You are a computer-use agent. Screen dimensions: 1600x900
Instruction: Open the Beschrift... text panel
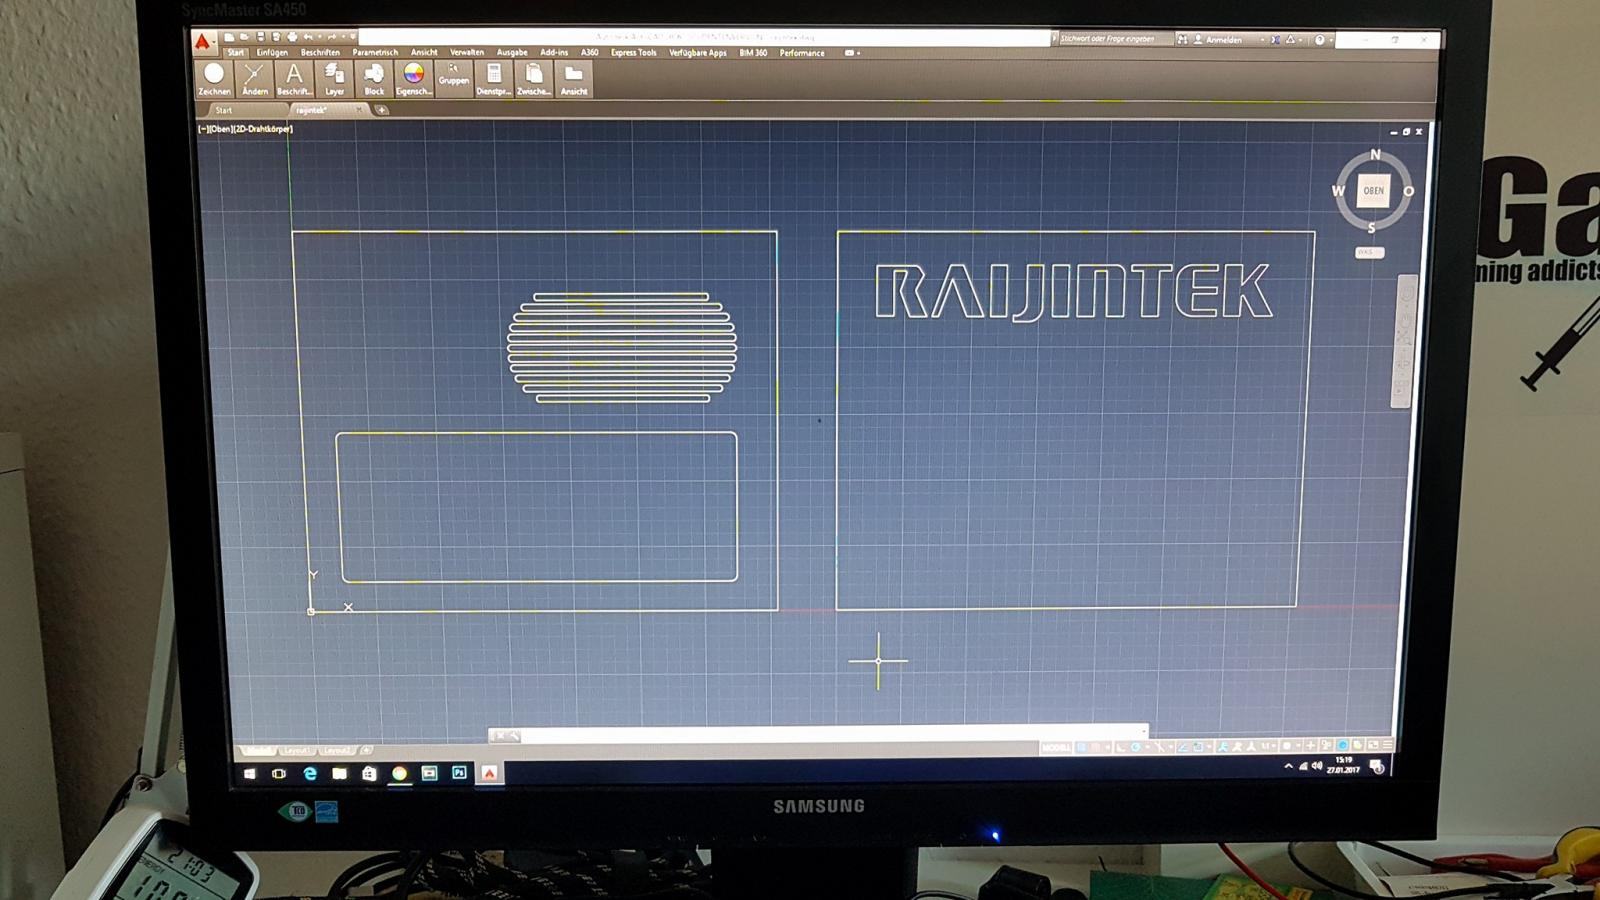click(294, 79)
